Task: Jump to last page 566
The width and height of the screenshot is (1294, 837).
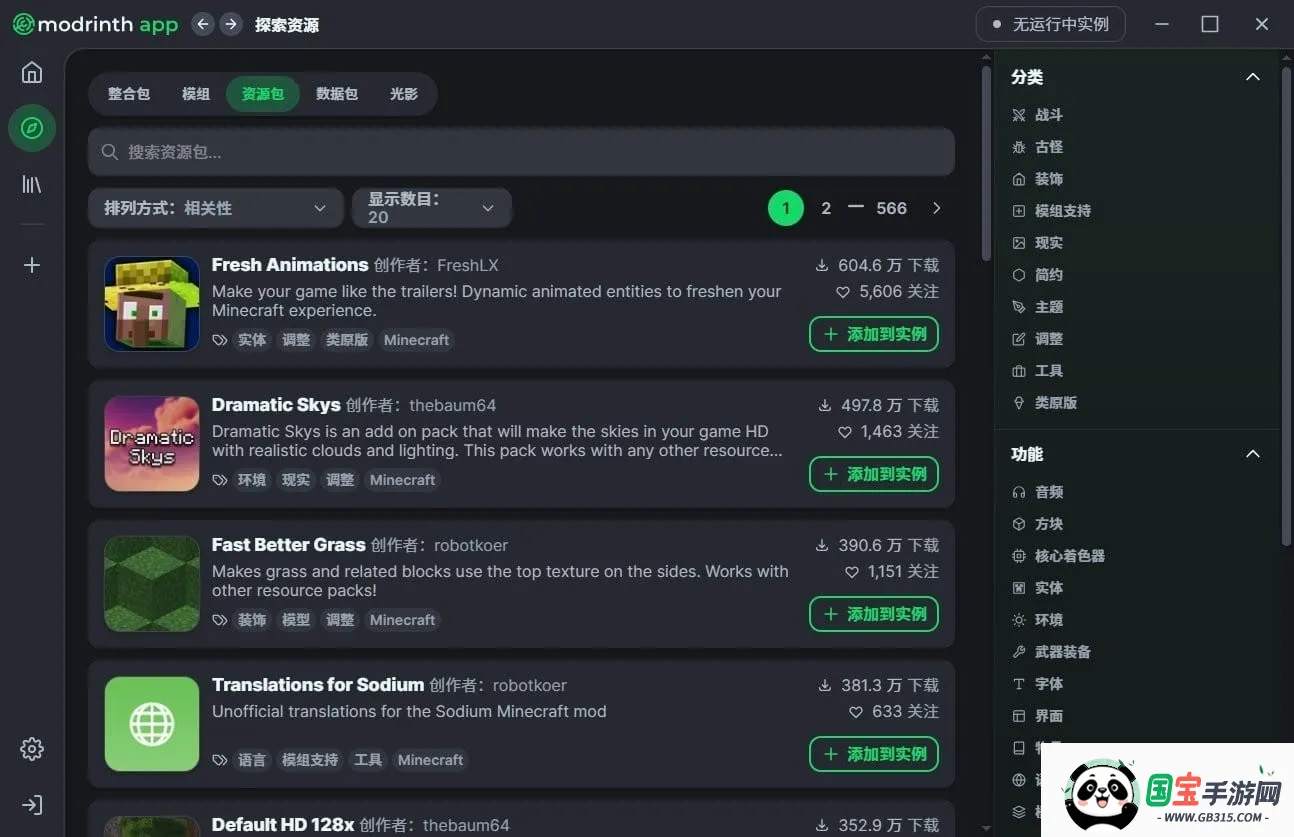Action: pos(892,208)
